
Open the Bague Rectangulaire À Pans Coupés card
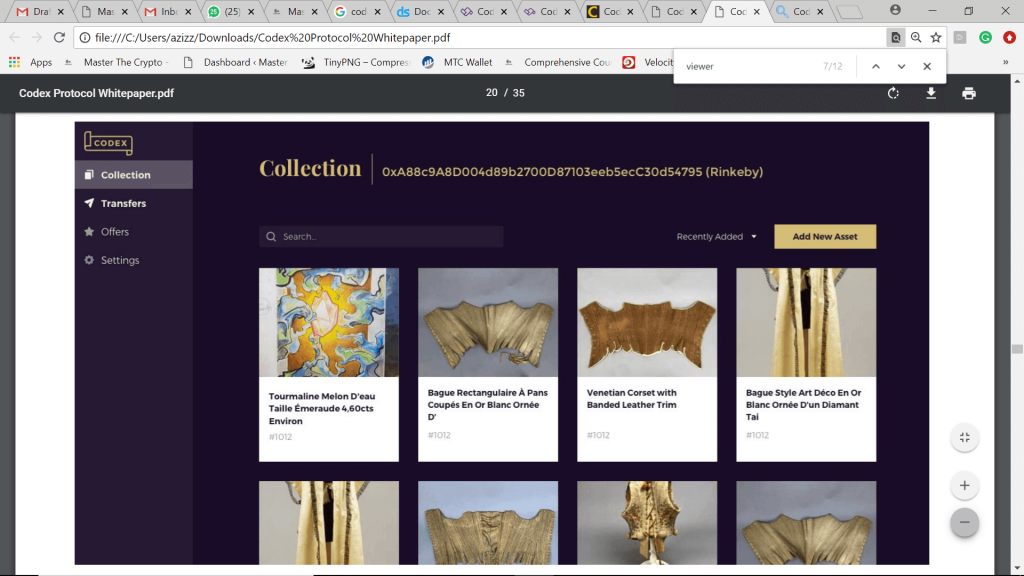[488, 364]
